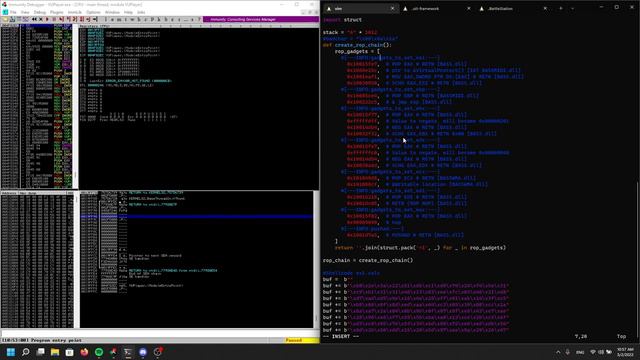Open the Help menu in Immunity Debugger

coord(128,12)
